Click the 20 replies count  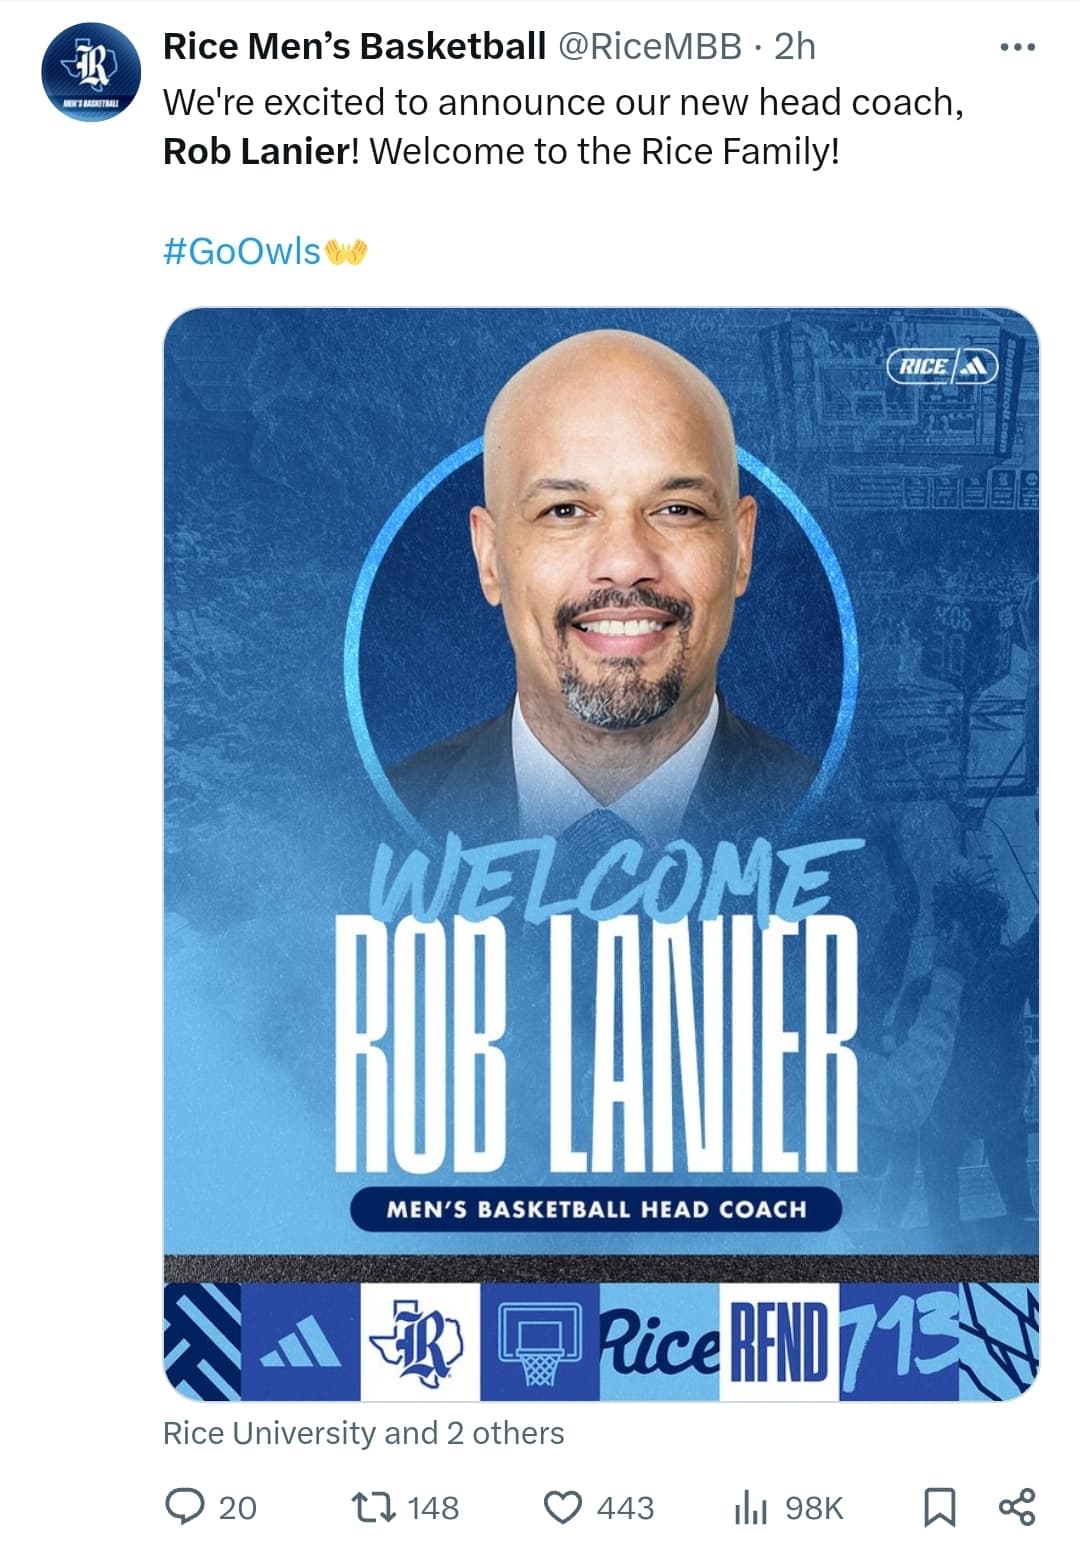point(237,1508)
